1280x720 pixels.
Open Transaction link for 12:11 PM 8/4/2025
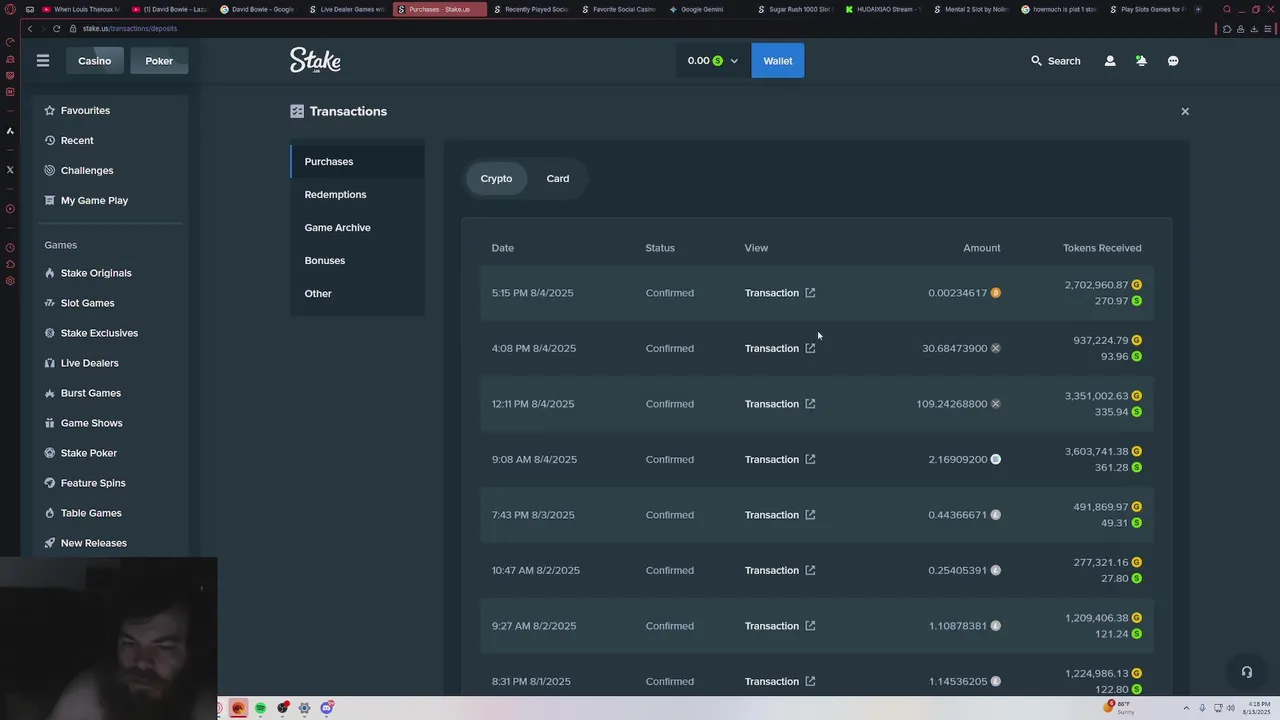click(x=780, y=404)
